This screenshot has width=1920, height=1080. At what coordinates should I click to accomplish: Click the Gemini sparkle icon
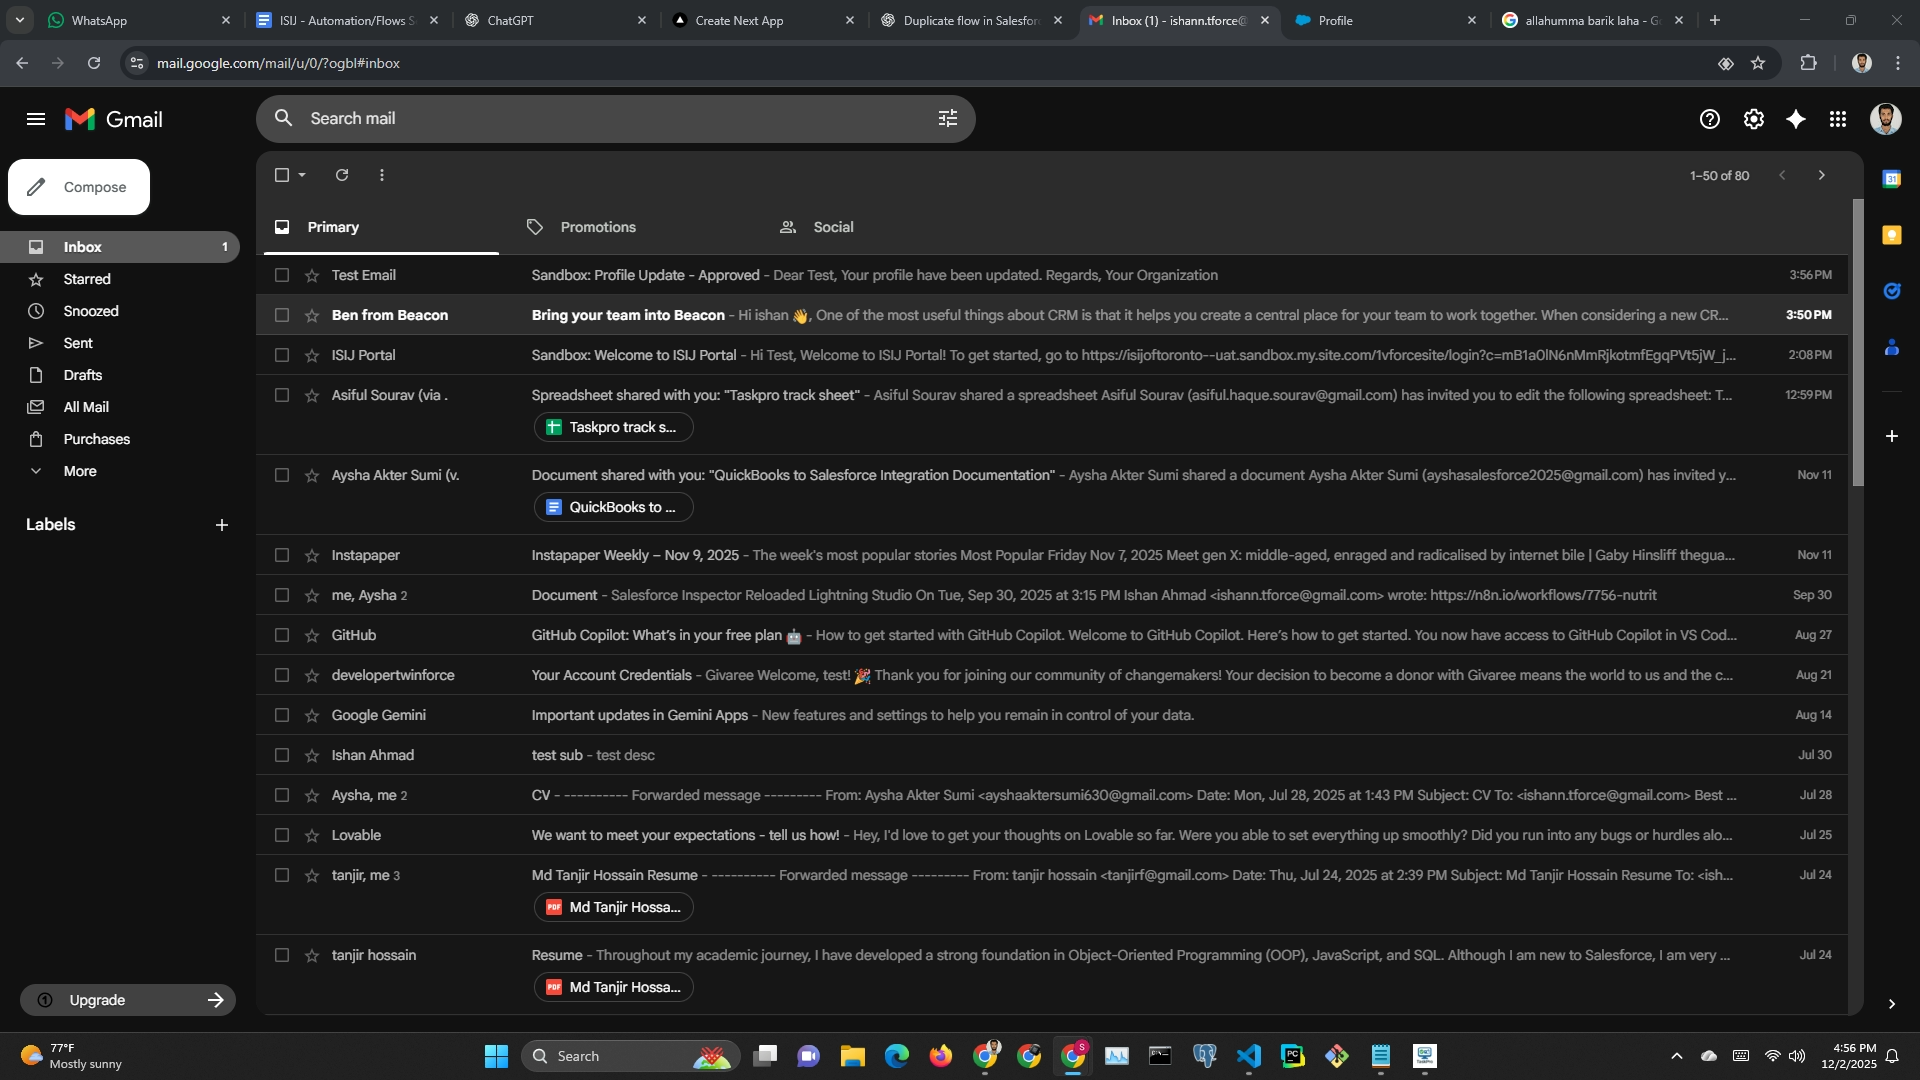pos(1795,119)
